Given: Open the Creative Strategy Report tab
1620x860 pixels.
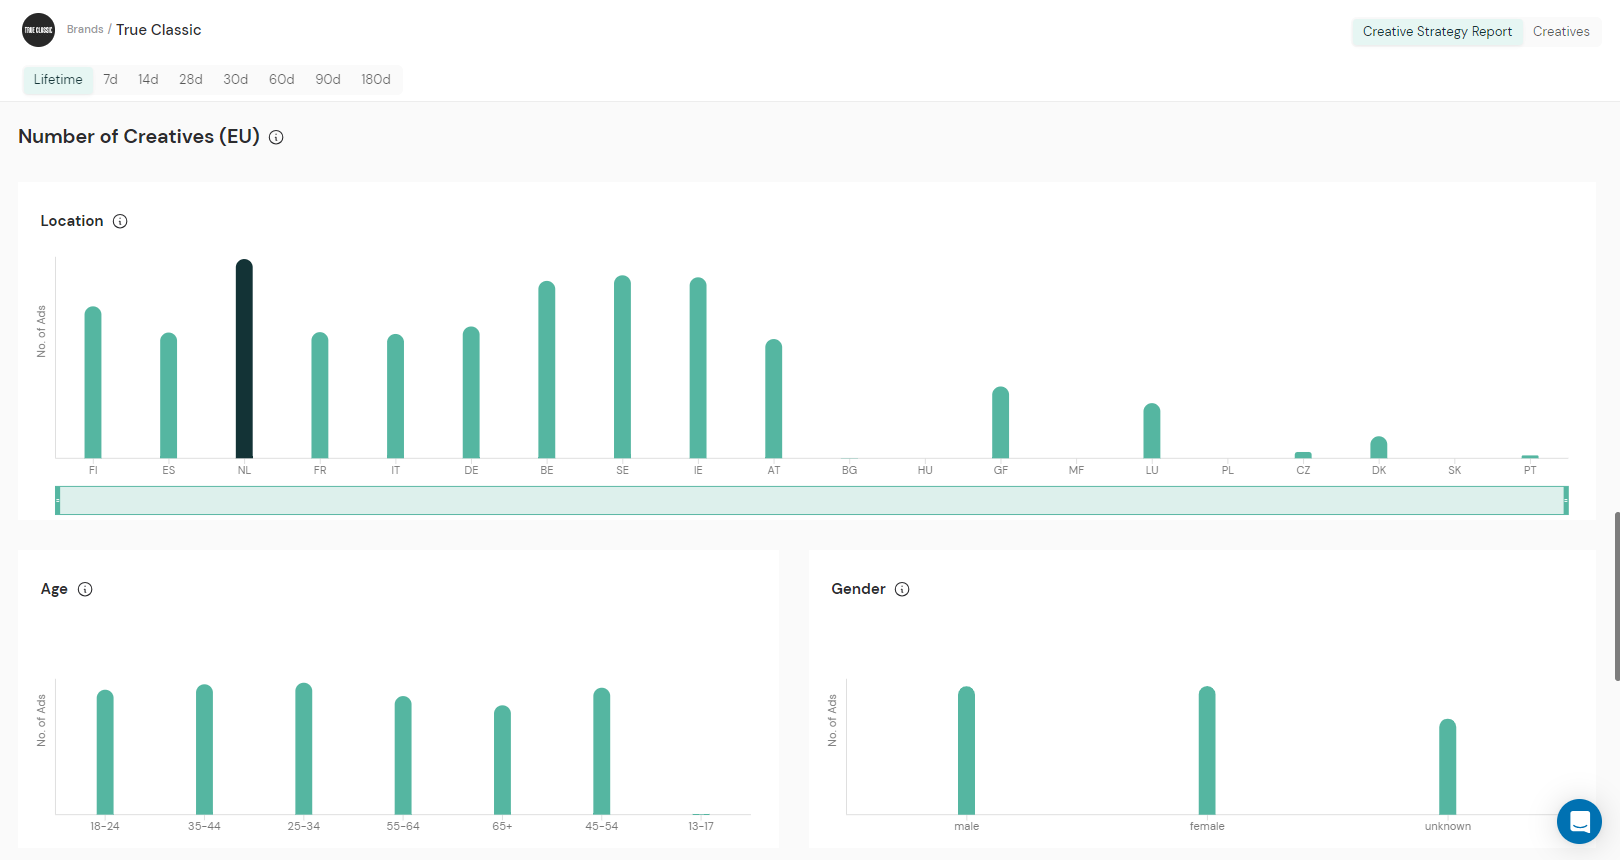Looking at the screenshot, I should pyautogui.click(x=1436, y=32).
